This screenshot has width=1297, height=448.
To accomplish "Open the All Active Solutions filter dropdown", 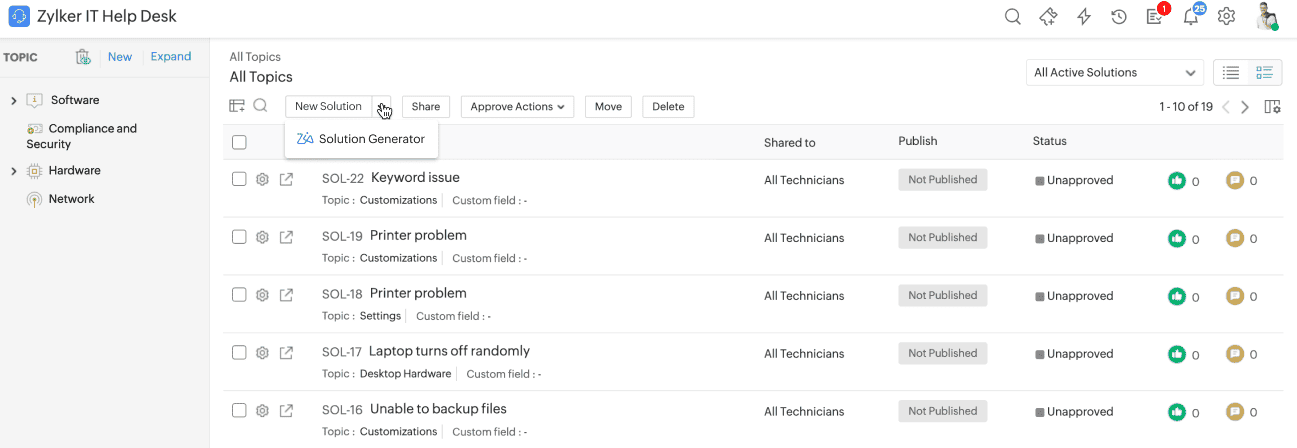I will [x=1114, y=73].
